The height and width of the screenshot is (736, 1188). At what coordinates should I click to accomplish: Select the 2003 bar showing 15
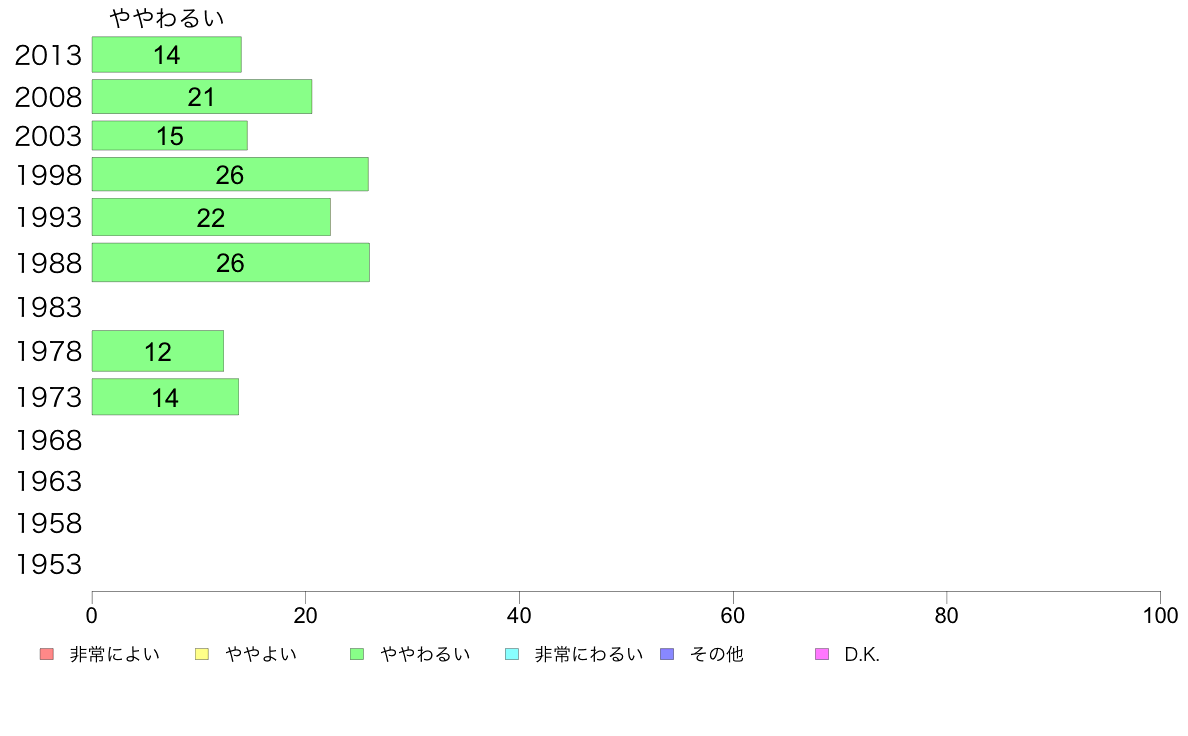170,136
